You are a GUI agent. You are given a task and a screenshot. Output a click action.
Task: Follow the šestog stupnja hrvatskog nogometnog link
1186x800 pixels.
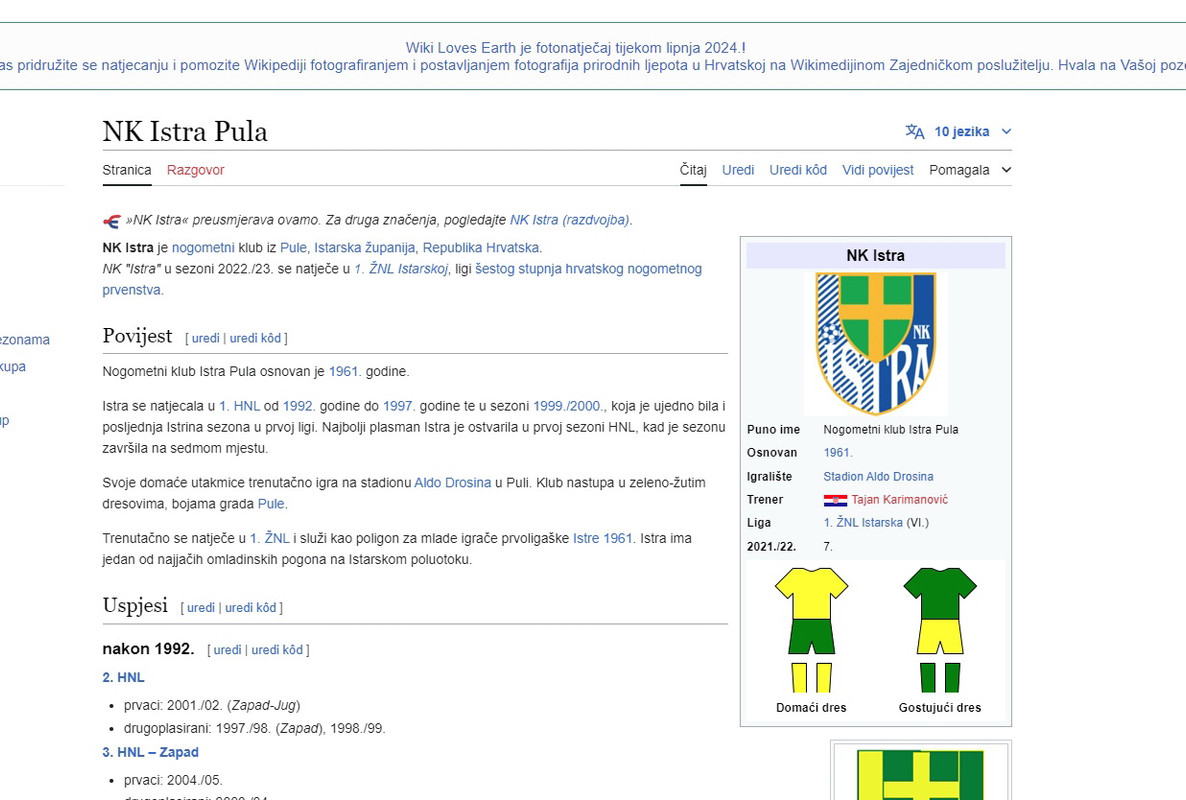[x=588, y=268]
